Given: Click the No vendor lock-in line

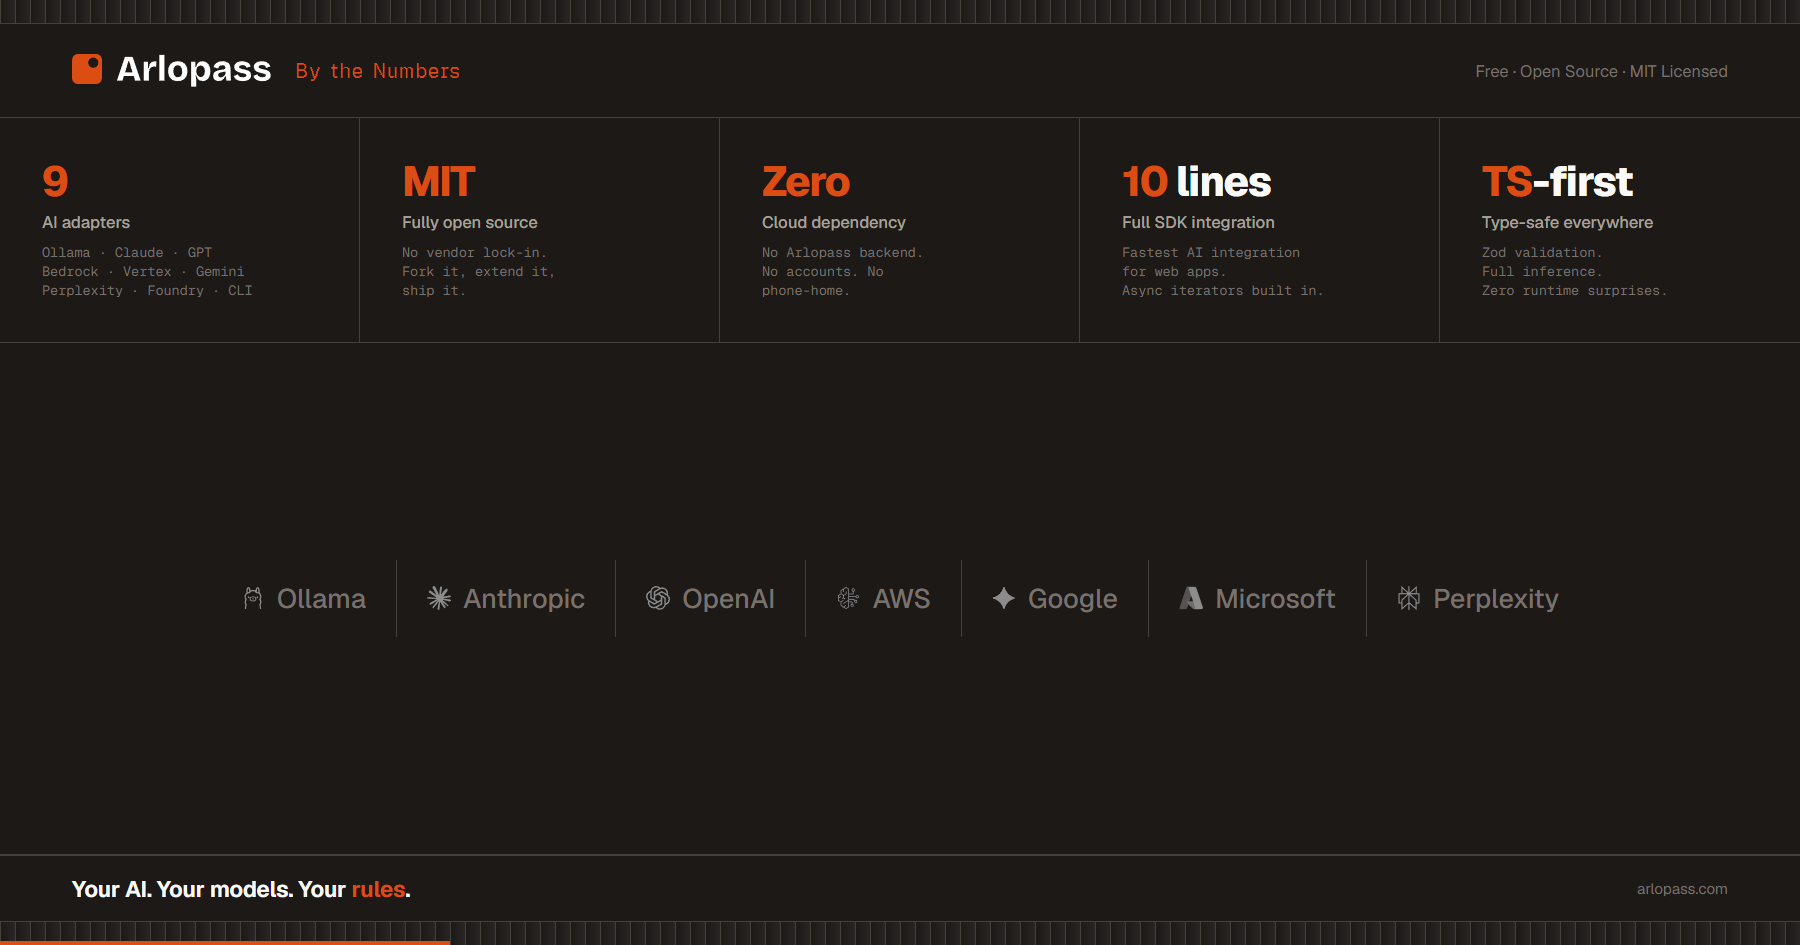Looking at the screenshot, I should click(474, 253).
